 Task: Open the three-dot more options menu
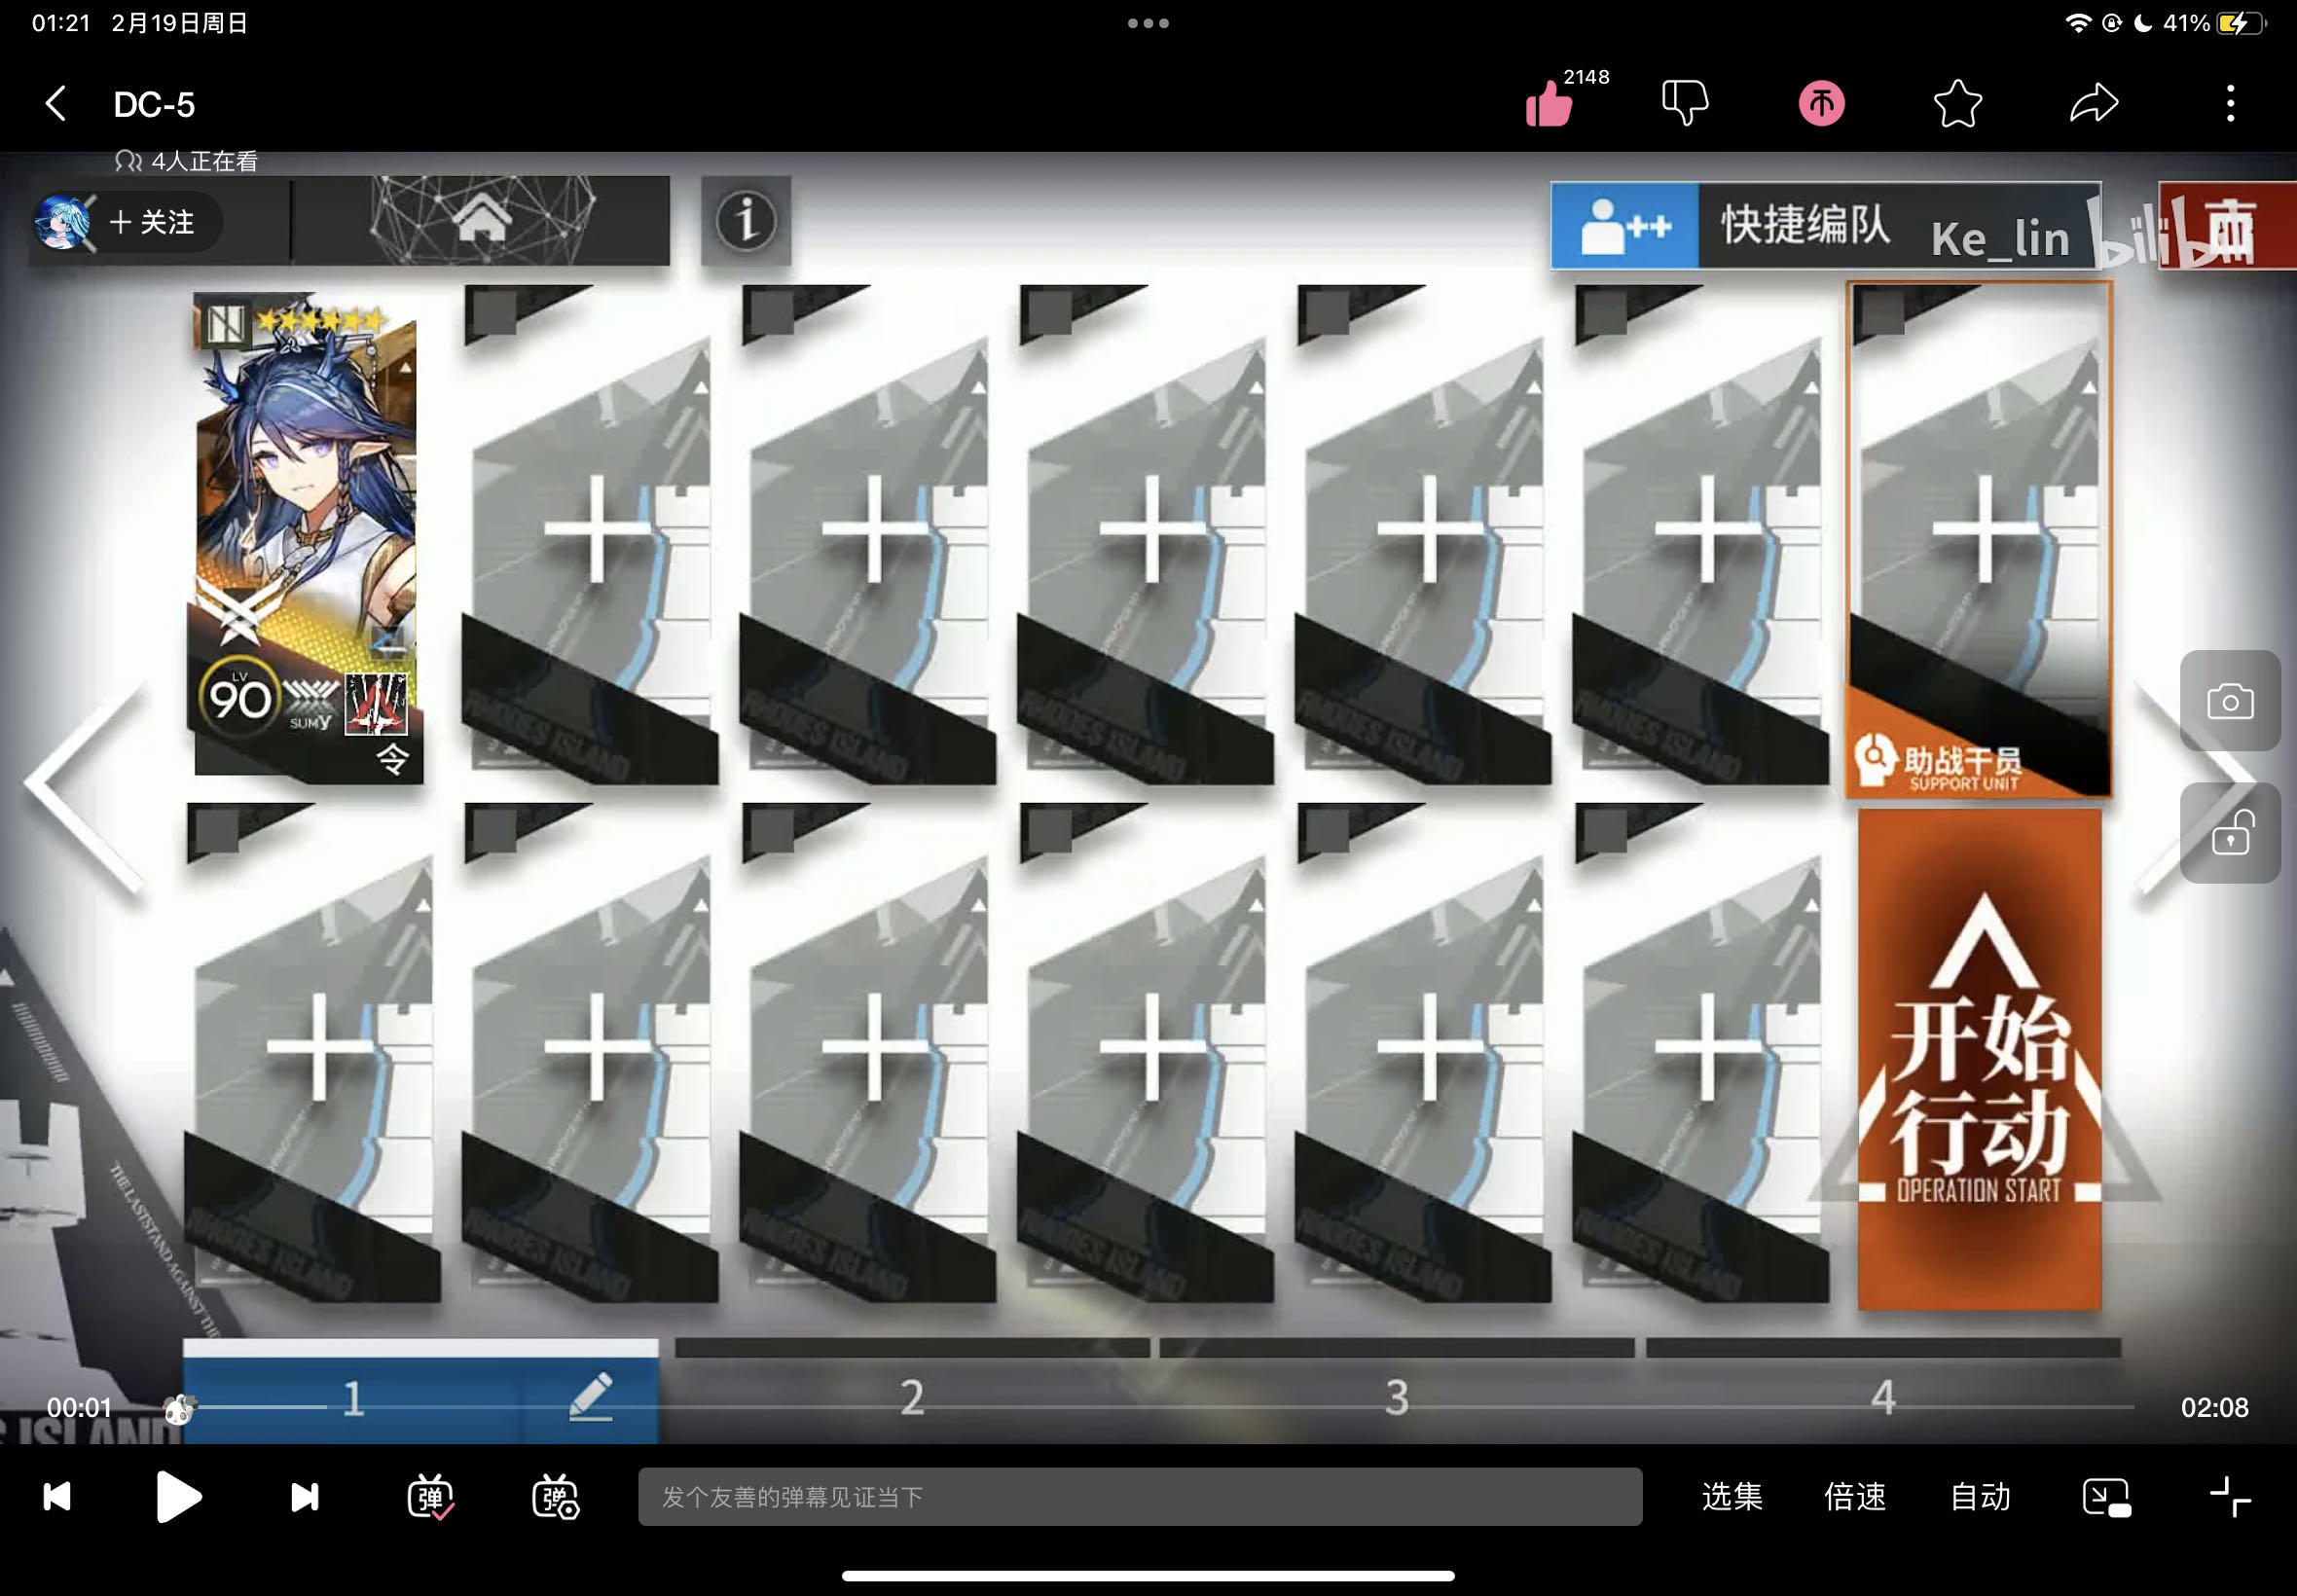pos(2230,103)
